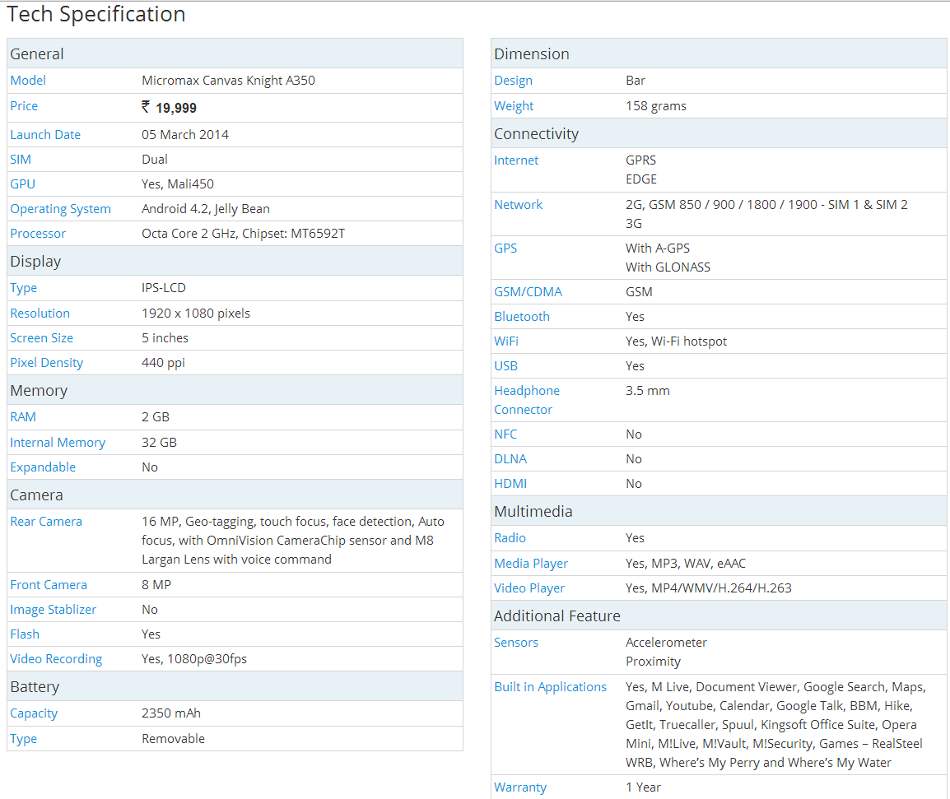950x799 pixels.
Task: Click the '2350 mAh' capacity value
Action: (171, 714)
